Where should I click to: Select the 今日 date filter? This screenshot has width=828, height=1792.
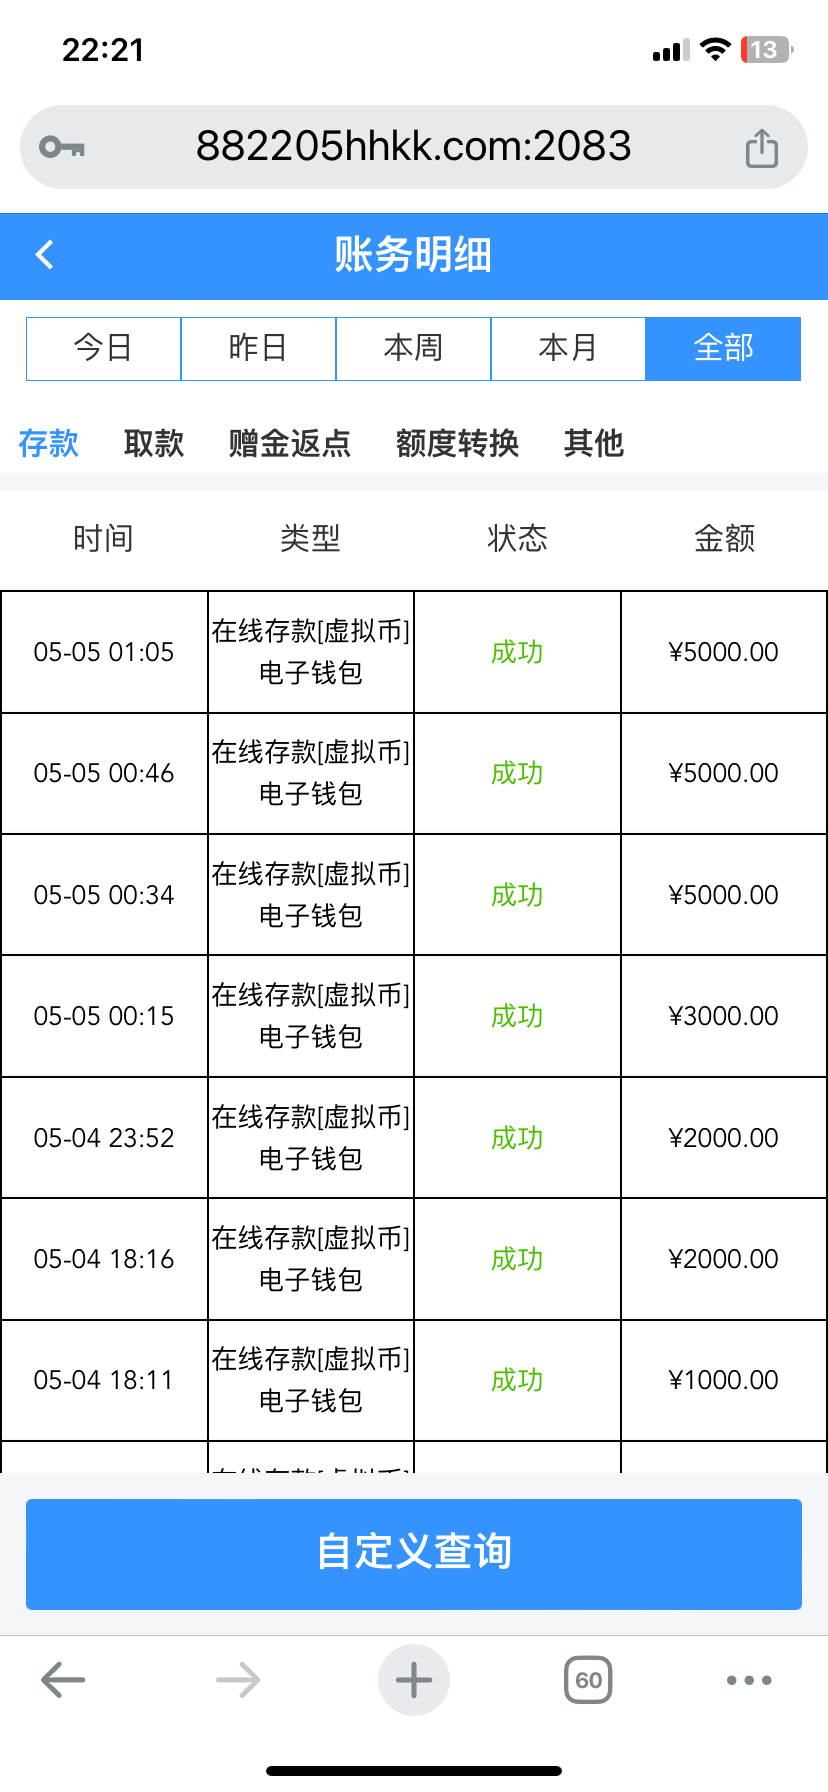tap(103, 348)
